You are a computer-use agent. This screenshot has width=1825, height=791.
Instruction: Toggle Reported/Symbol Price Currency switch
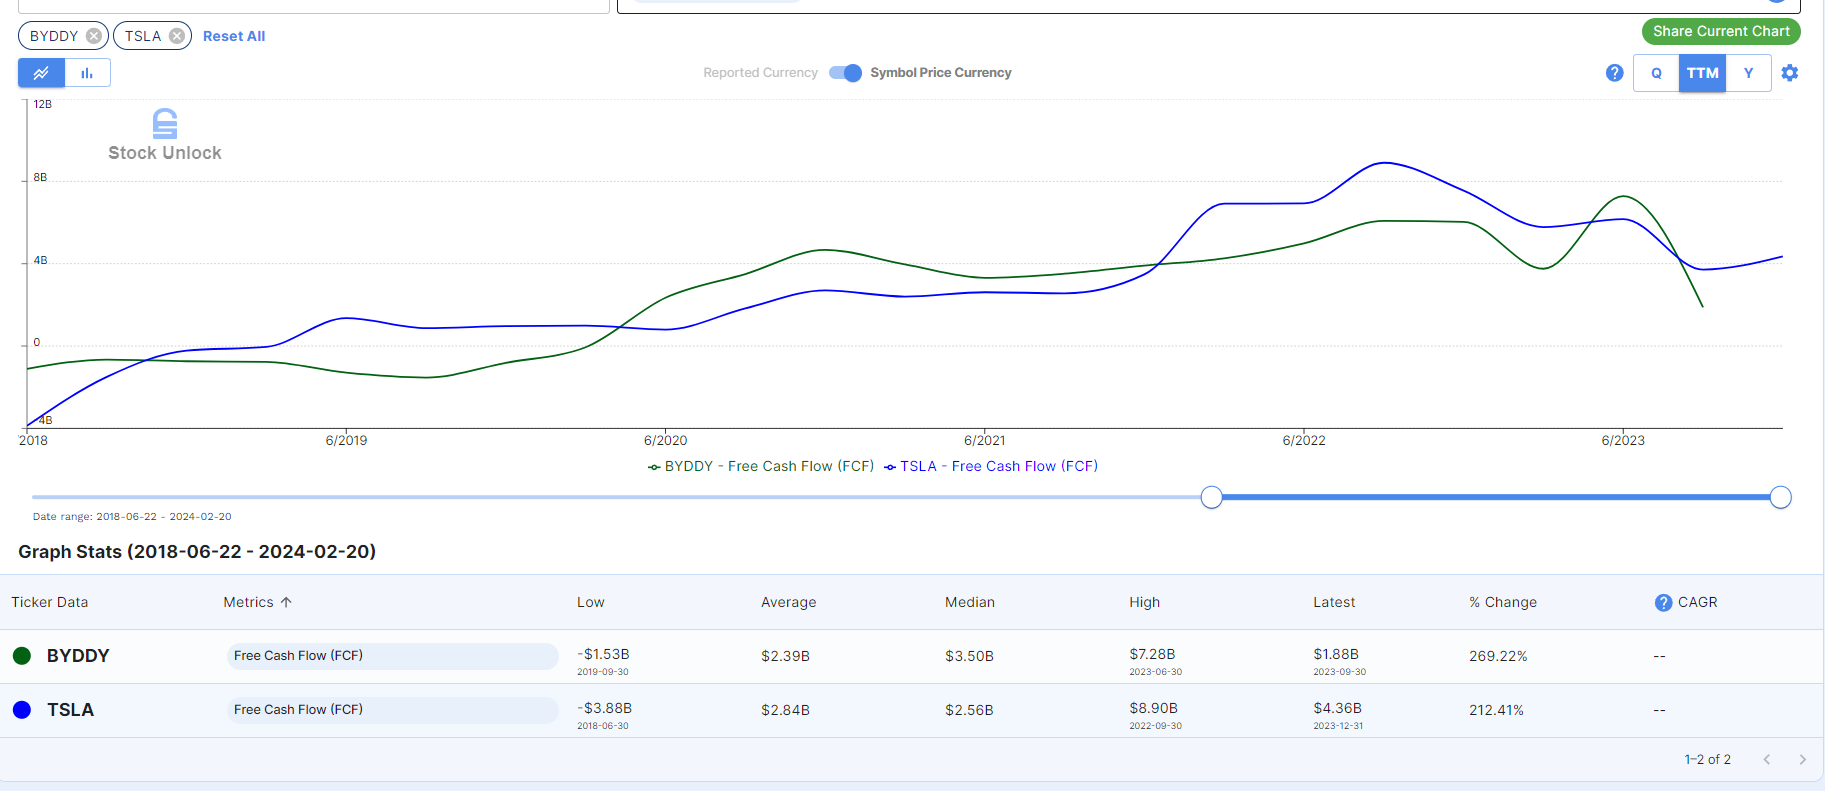[x=846, y=73]
